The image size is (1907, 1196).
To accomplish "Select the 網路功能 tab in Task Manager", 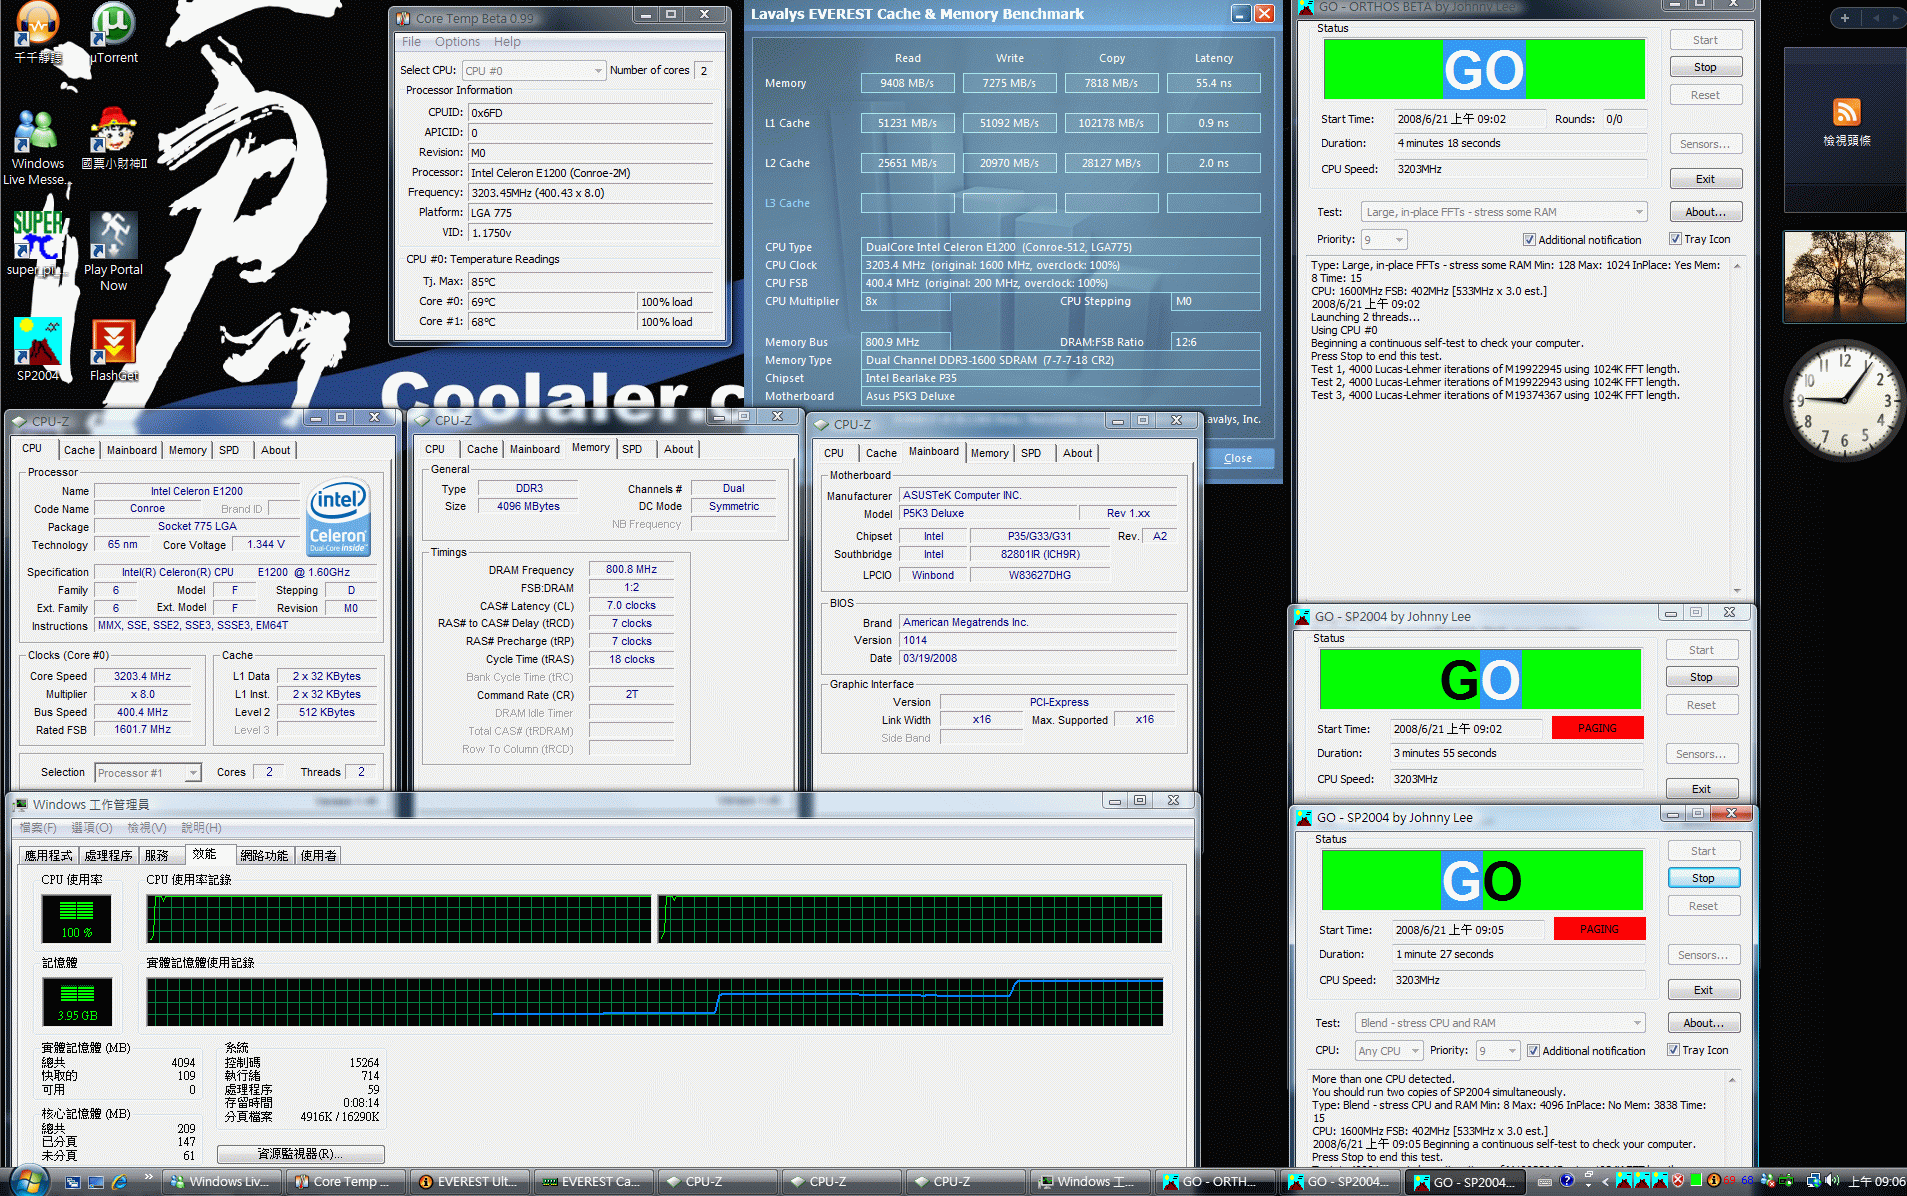I will point(264,856).
